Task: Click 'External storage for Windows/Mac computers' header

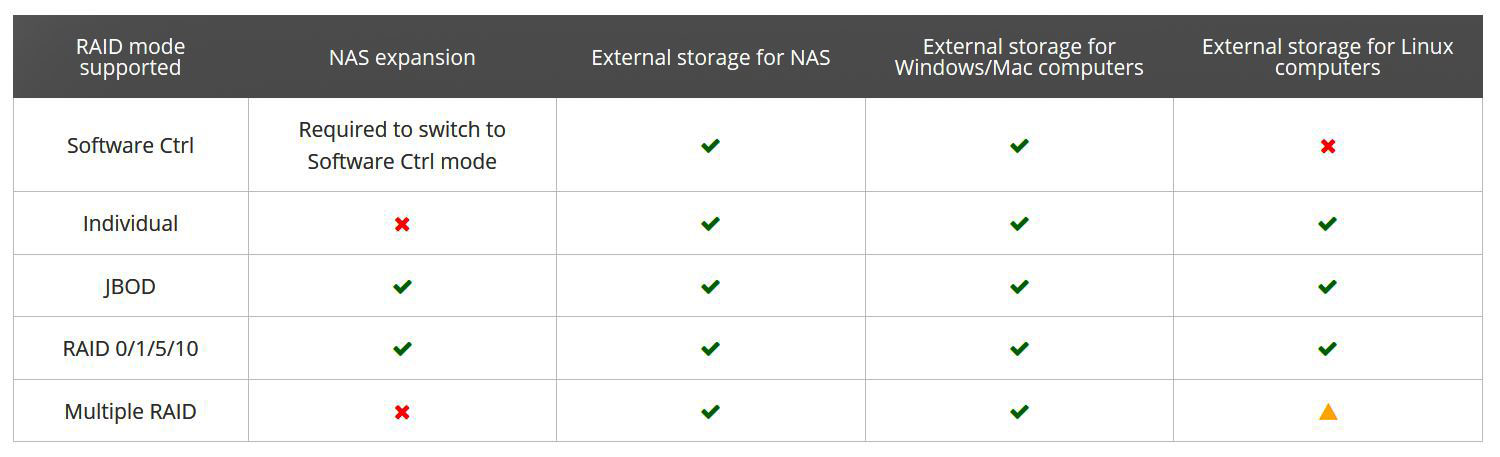Action: (x=1019, y=57)
